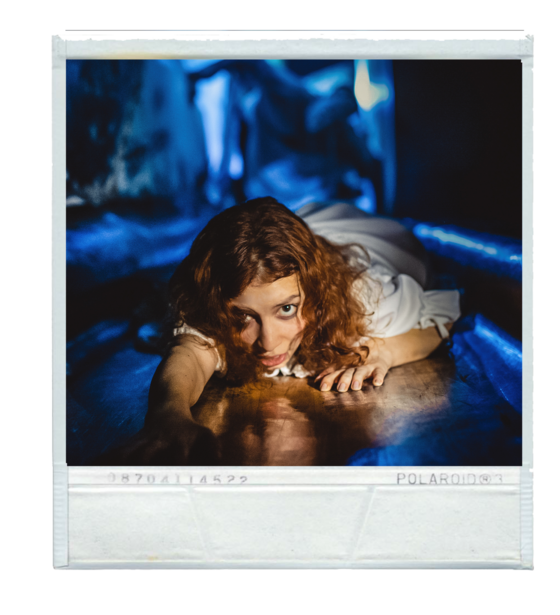Click the woman's visible eye
The width and height of the screenshot is (560, 615).
pyautogui.click(x=288, y=309)
